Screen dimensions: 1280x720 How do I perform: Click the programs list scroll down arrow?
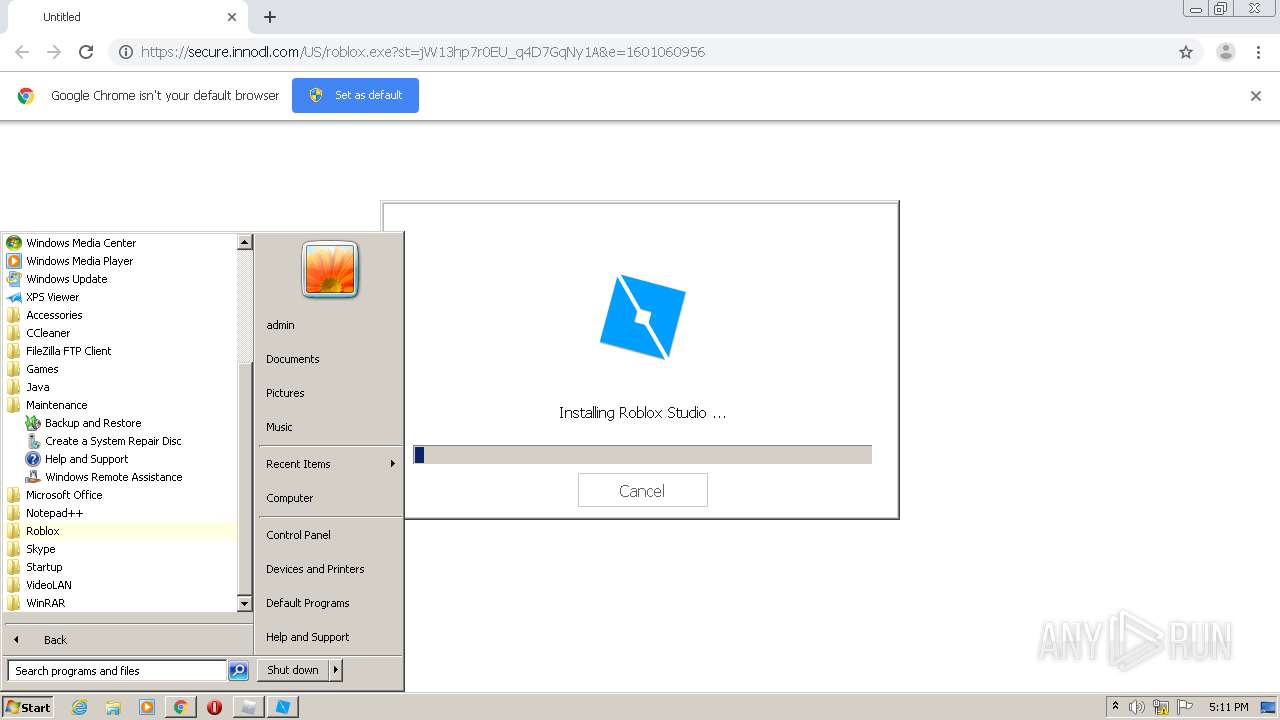[x=244, y=604]
